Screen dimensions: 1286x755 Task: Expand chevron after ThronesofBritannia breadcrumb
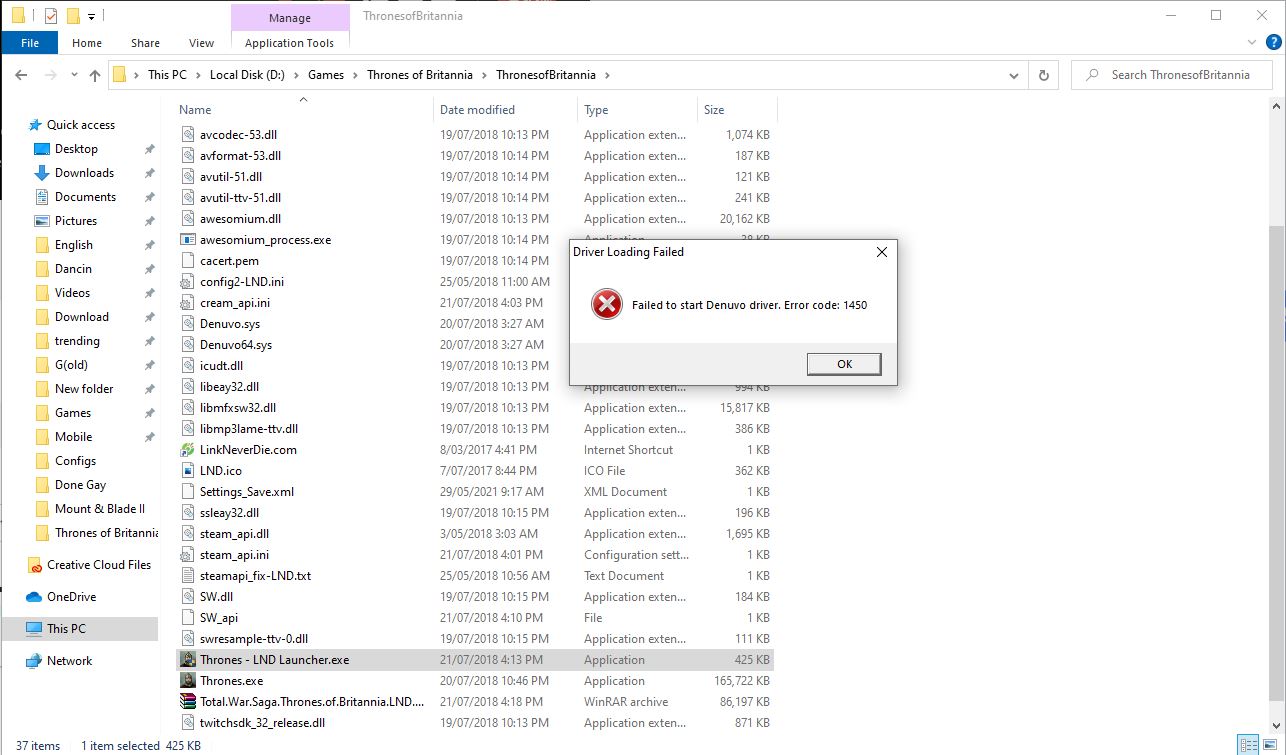tap(607, 75)
